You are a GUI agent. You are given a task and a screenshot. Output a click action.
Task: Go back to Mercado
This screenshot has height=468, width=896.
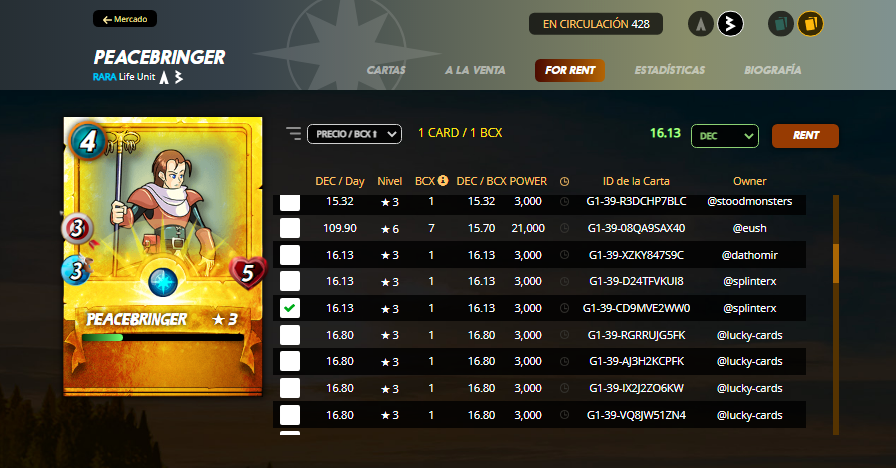125,19
